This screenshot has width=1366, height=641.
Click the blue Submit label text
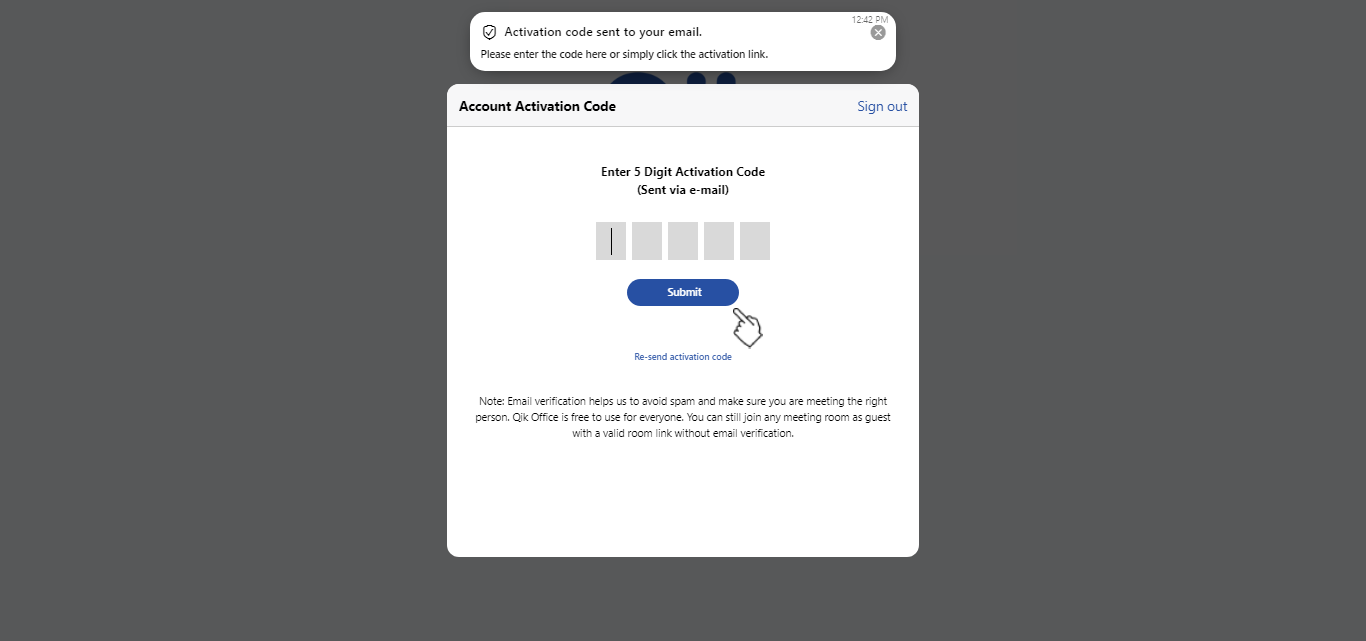click(x=682, y=291)
